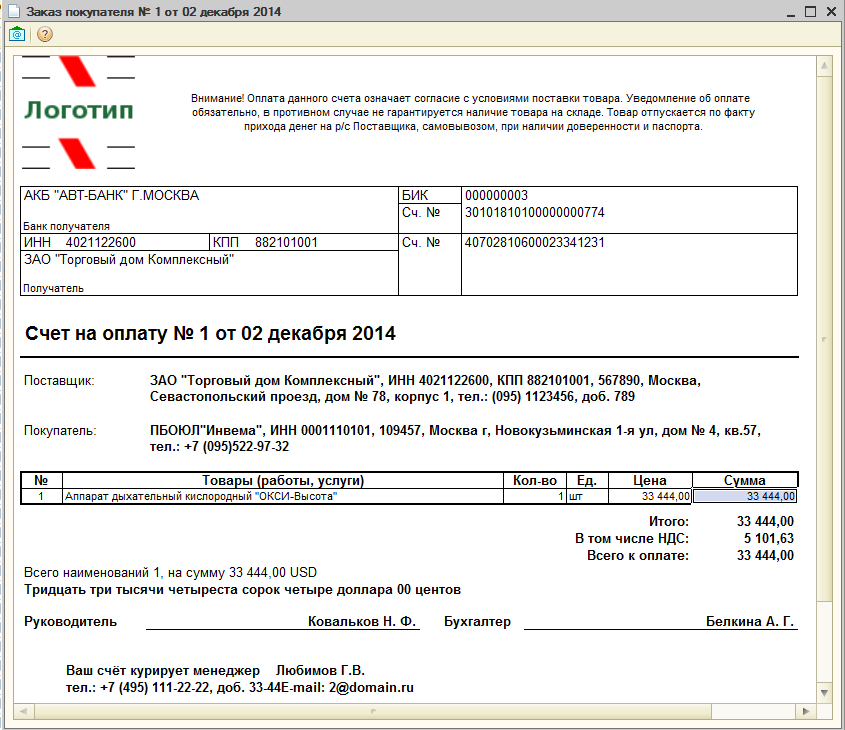845x730 pixels.
Task: Minimize the order window
Action: click(791, 12)
